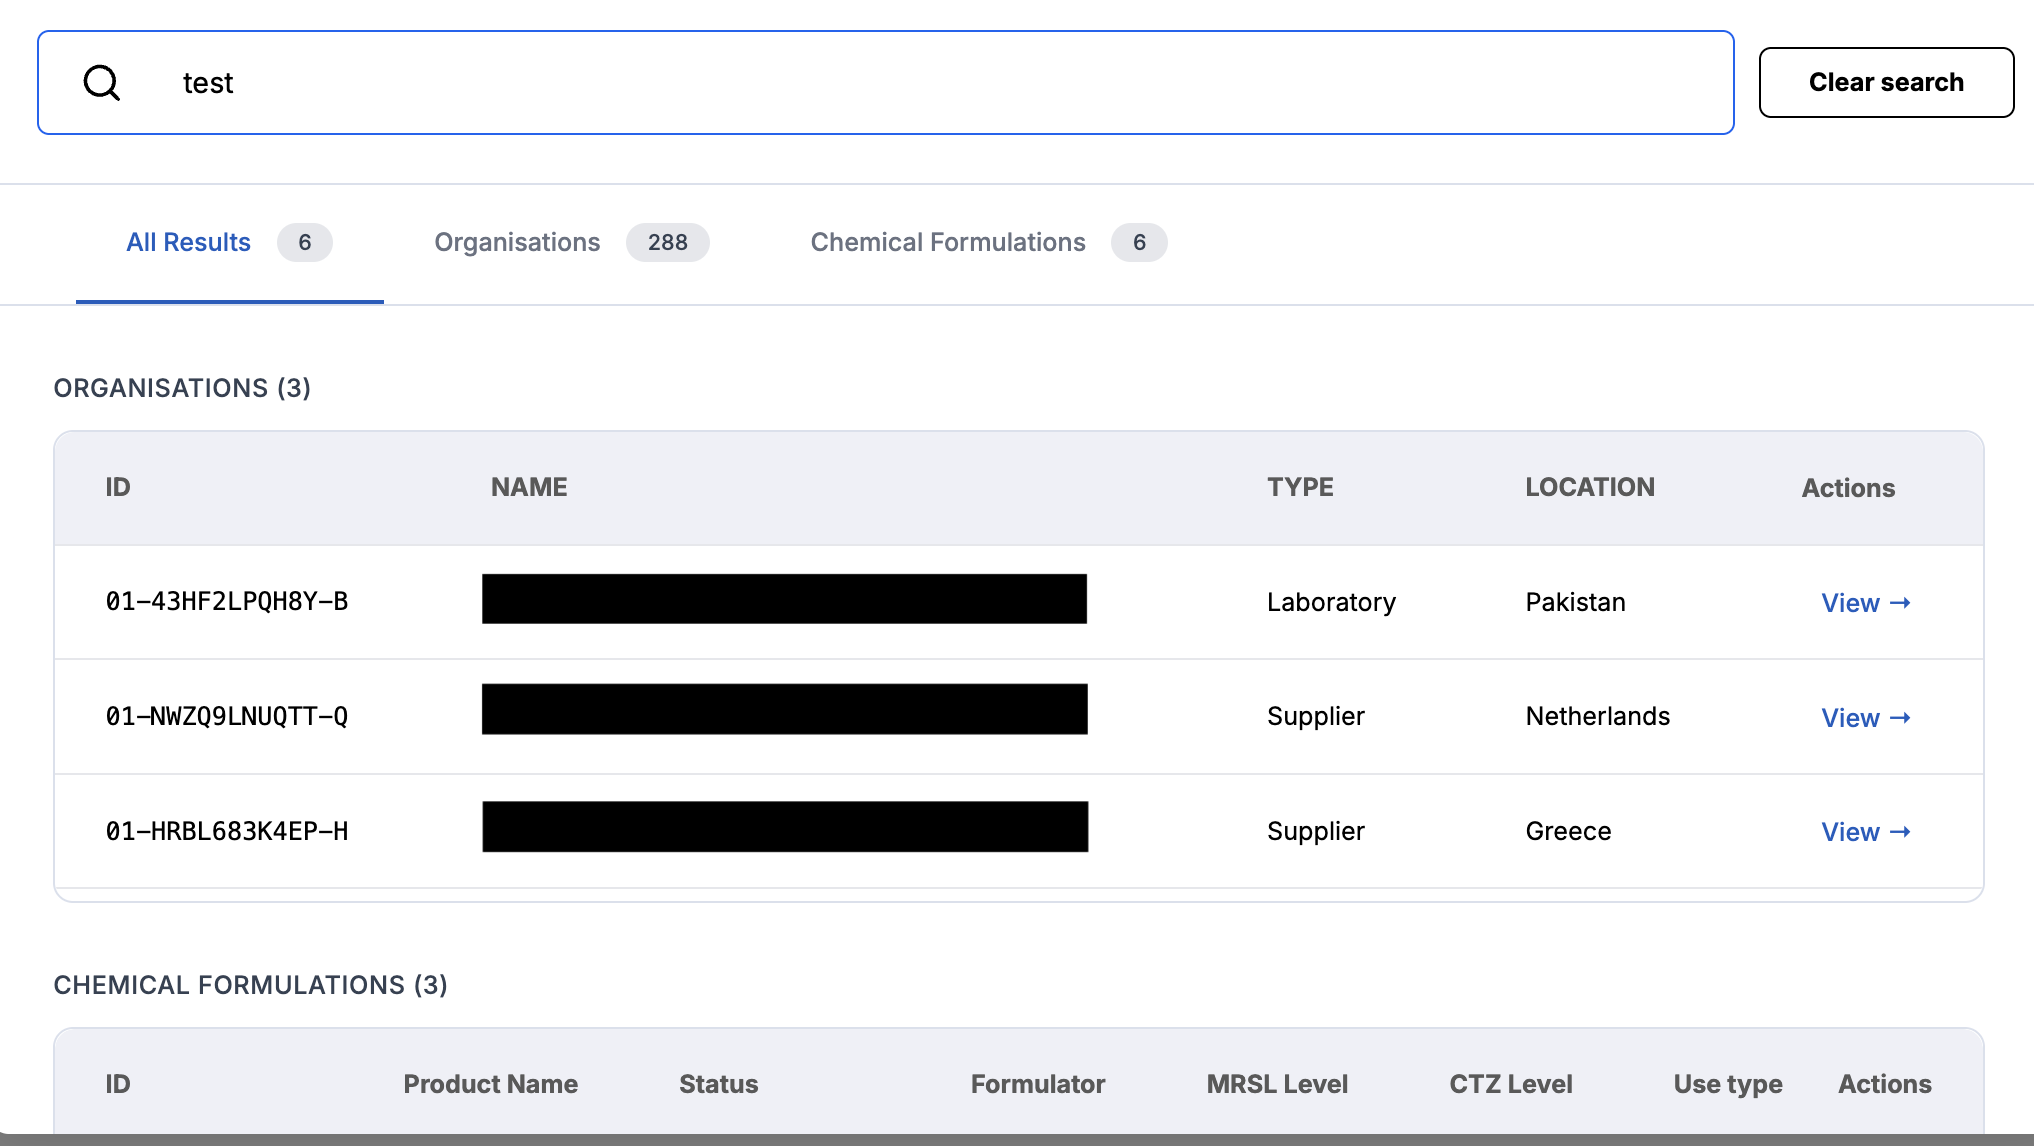This screenshot has height=1146, width=2034.
Task: Click the Formulator column header
Action: point(1037,1084)
